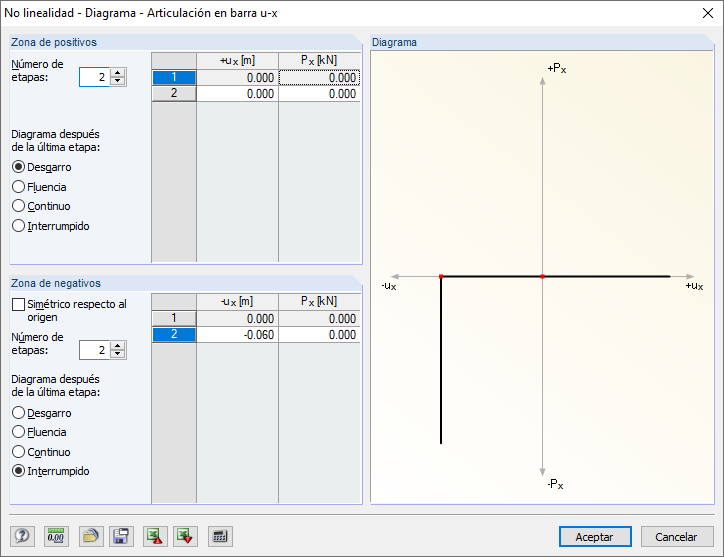
Task: Click +ux cell of positive row 1
Action: [237, 78]
